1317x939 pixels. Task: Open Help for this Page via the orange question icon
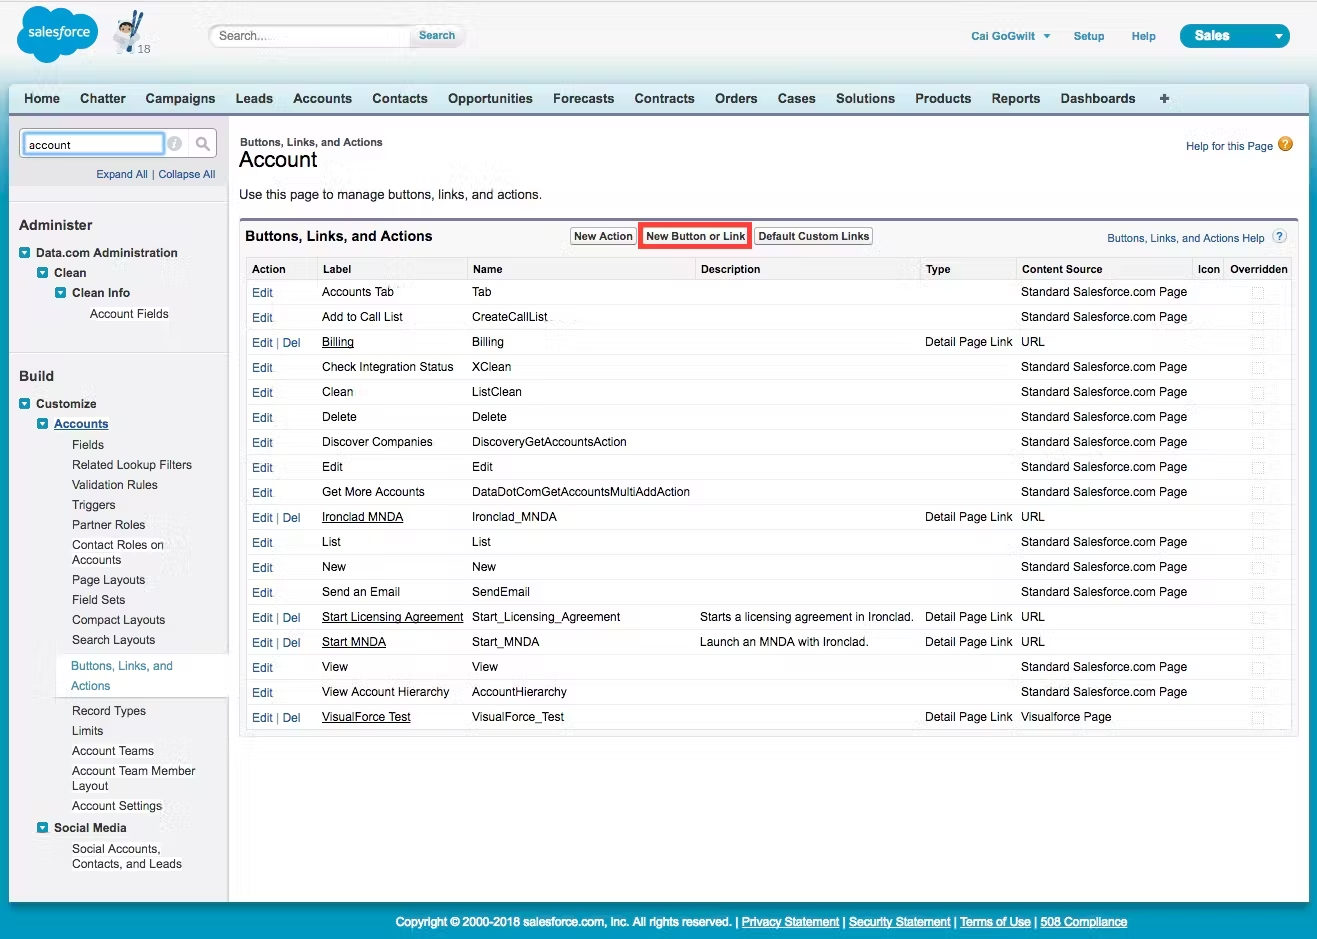tap(1285, 145)
